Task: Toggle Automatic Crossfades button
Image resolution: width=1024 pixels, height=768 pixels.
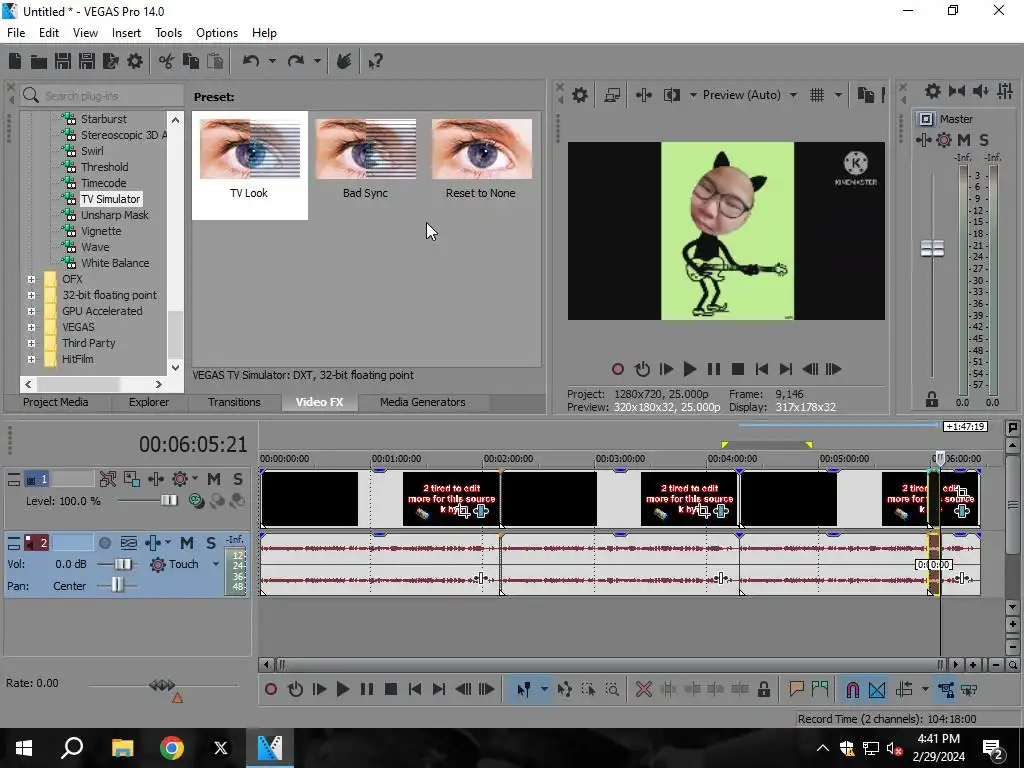Action: (x=877, y=689)
